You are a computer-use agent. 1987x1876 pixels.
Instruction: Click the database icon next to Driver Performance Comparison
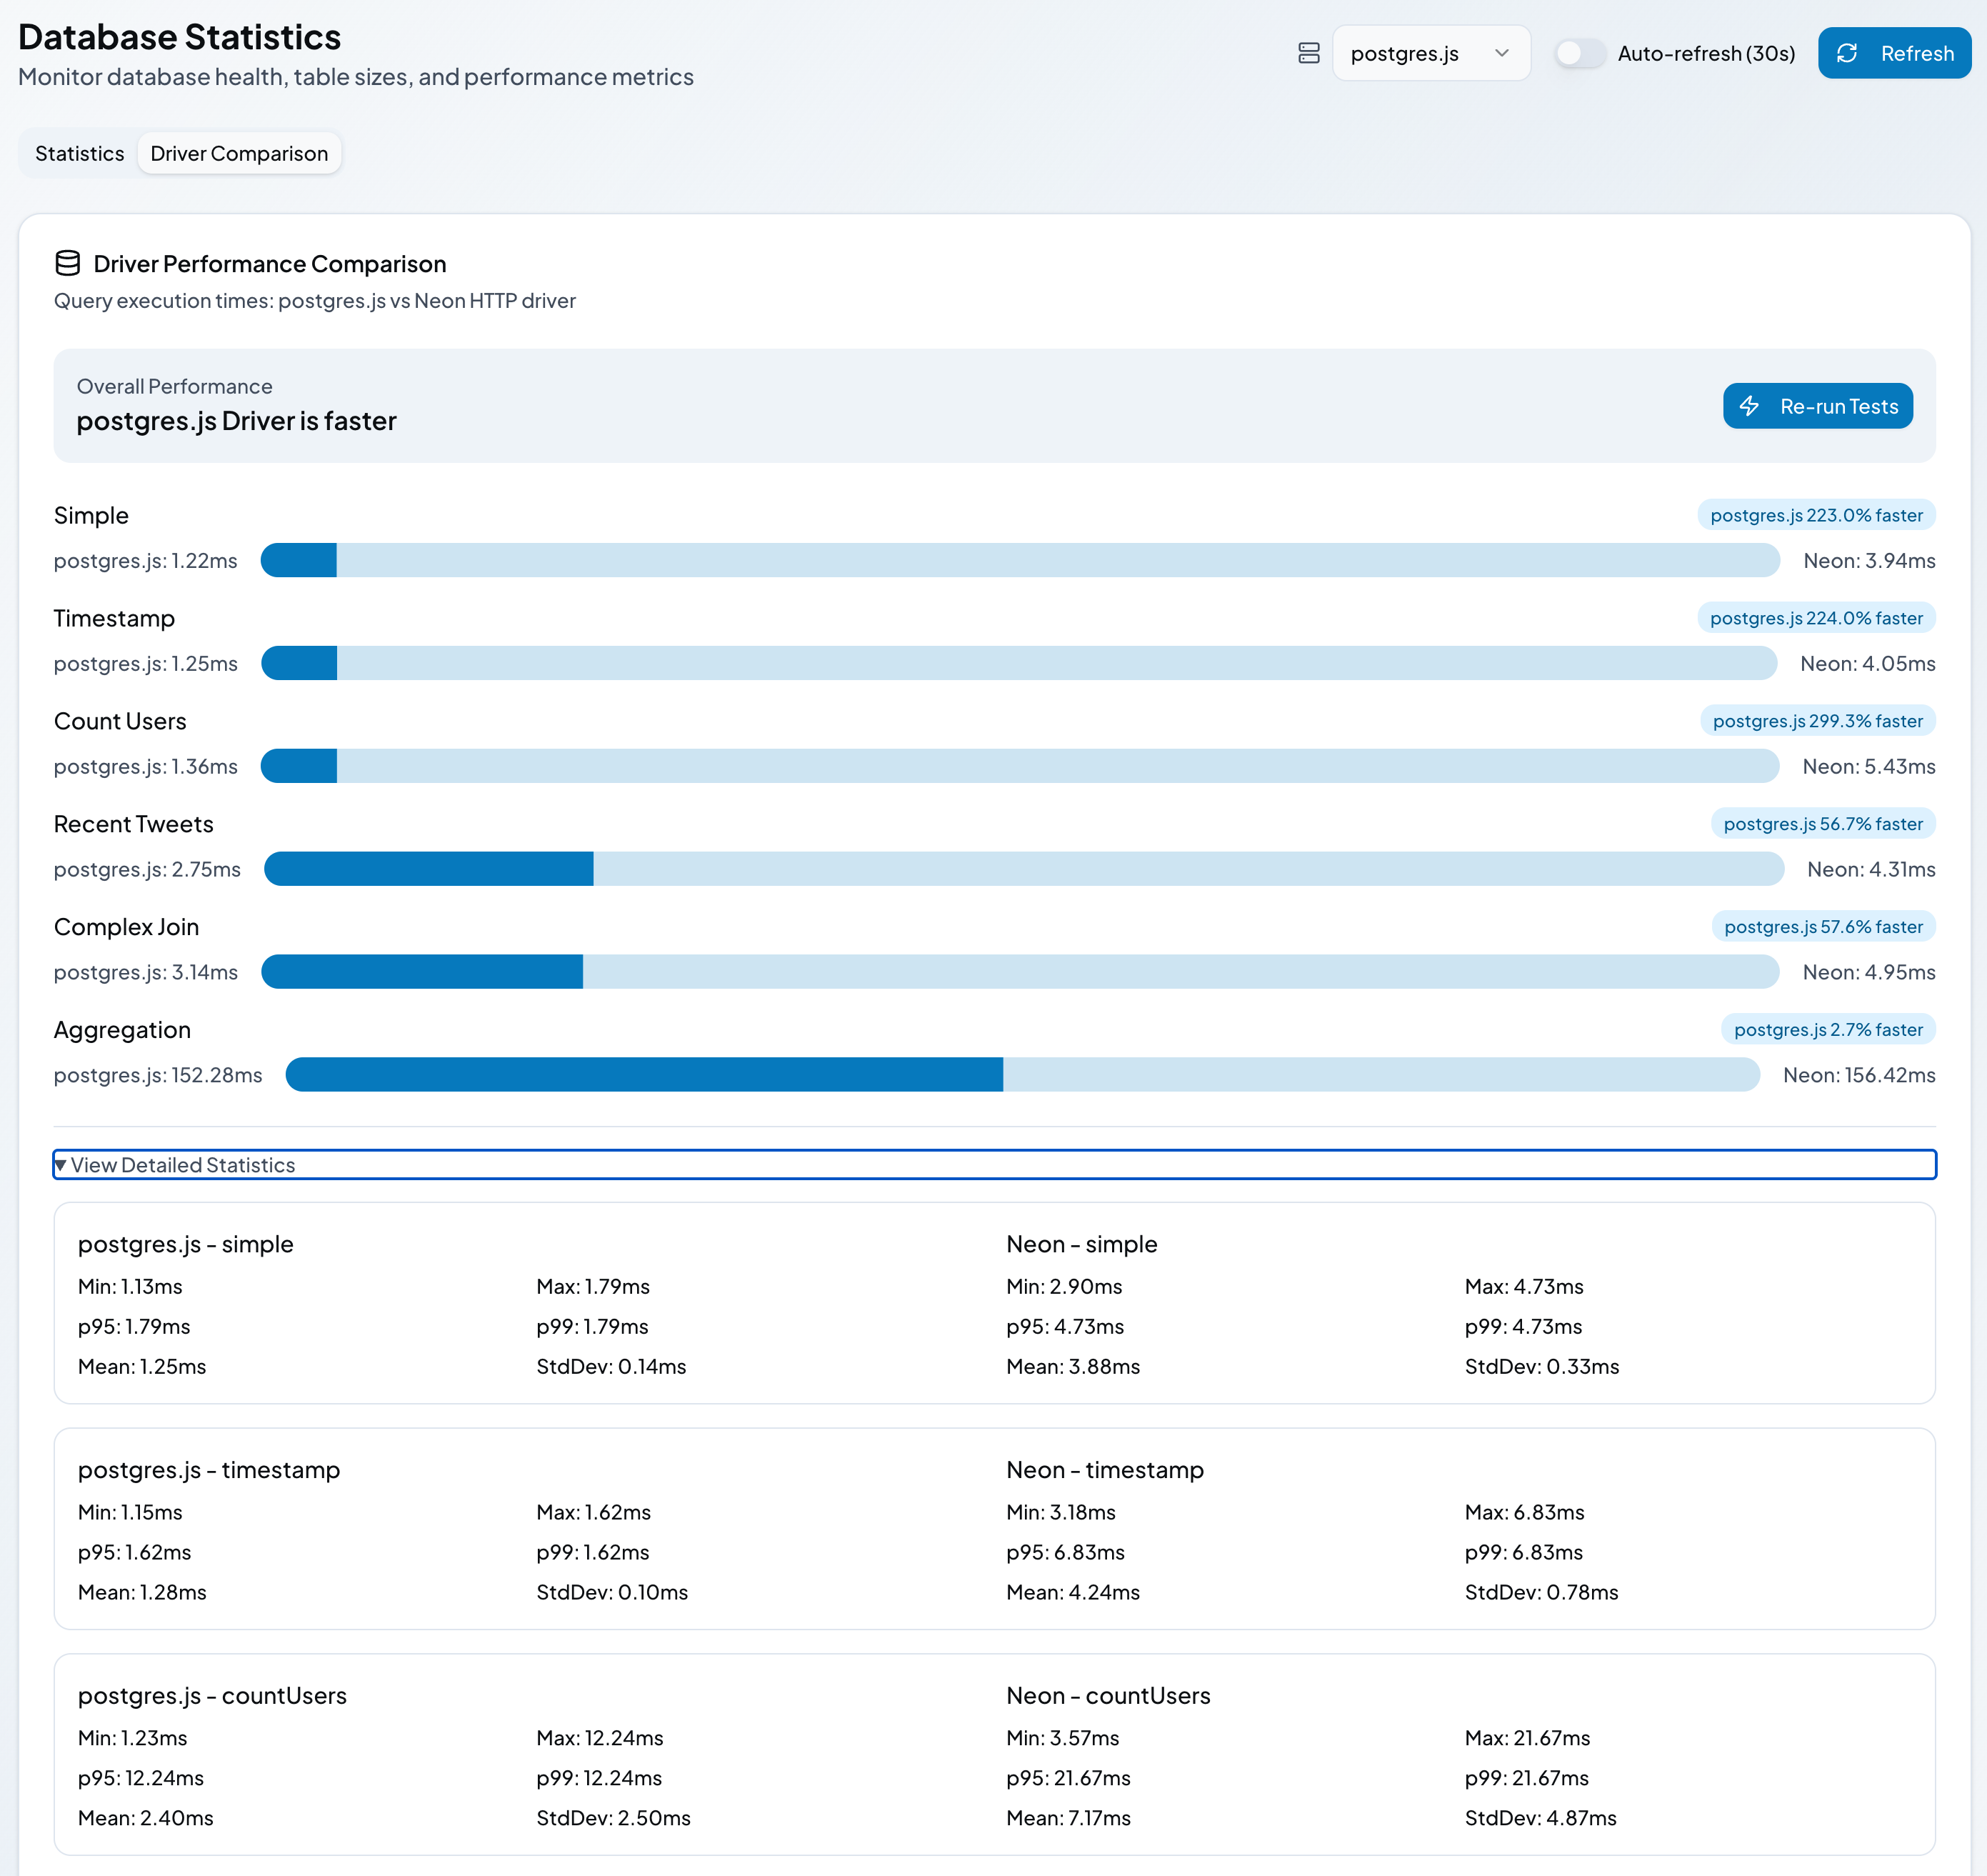[67, 263]
